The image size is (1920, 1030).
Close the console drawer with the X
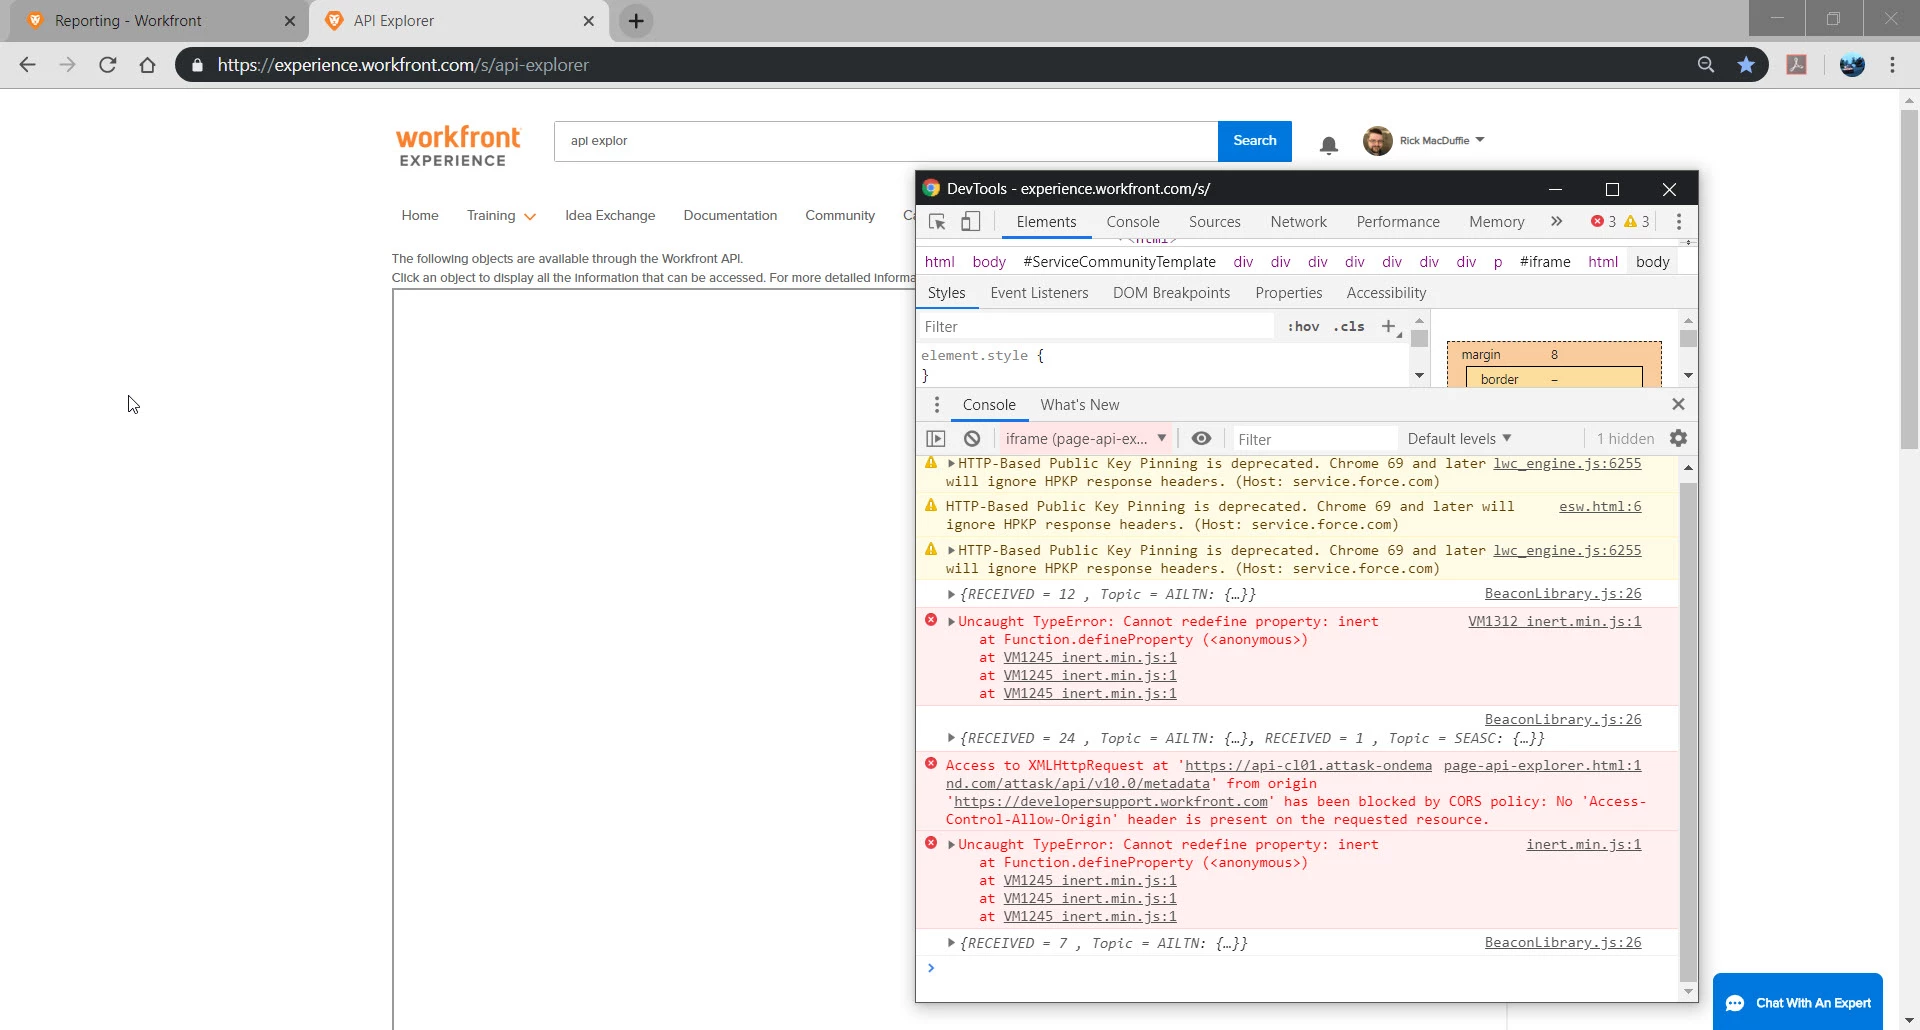pyautogui.click(x=1679, y=404)
